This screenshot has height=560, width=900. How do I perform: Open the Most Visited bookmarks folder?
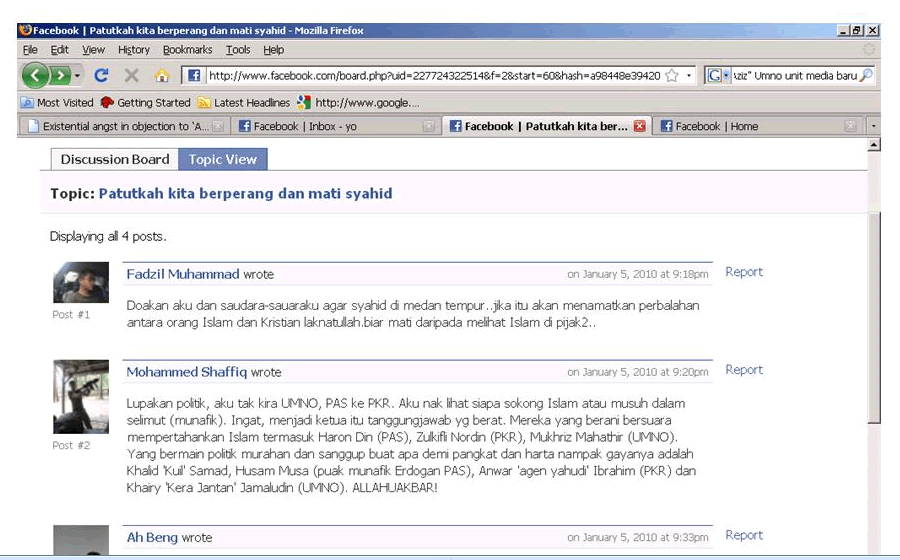click(57, 103)
